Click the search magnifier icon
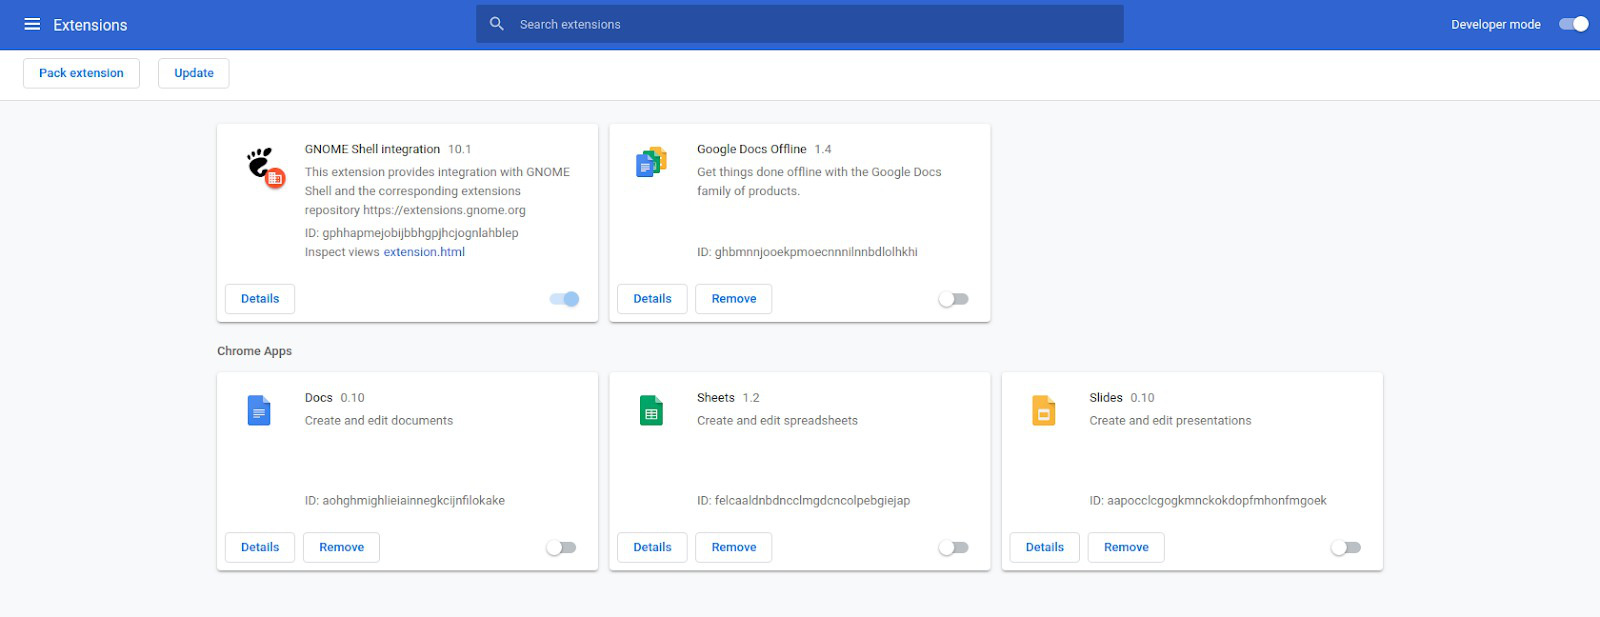Image resolution: width=1600 pixels, height=617 pixels. [x=496, y=24]
